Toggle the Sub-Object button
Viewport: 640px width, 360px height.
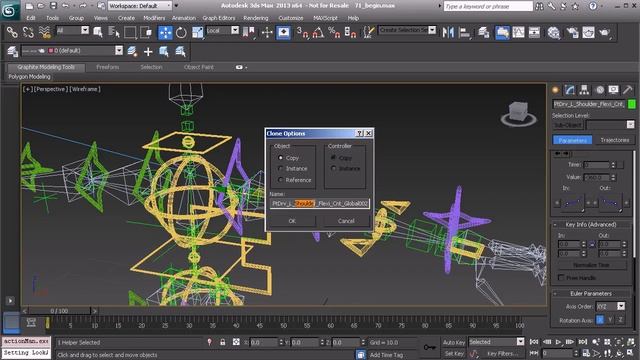[568, 125]
